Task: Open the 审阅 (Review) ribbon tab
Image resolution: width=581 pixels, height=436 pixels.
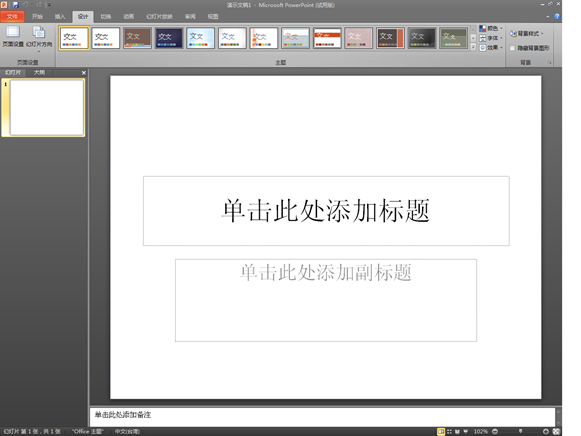Action: point(190,16)
